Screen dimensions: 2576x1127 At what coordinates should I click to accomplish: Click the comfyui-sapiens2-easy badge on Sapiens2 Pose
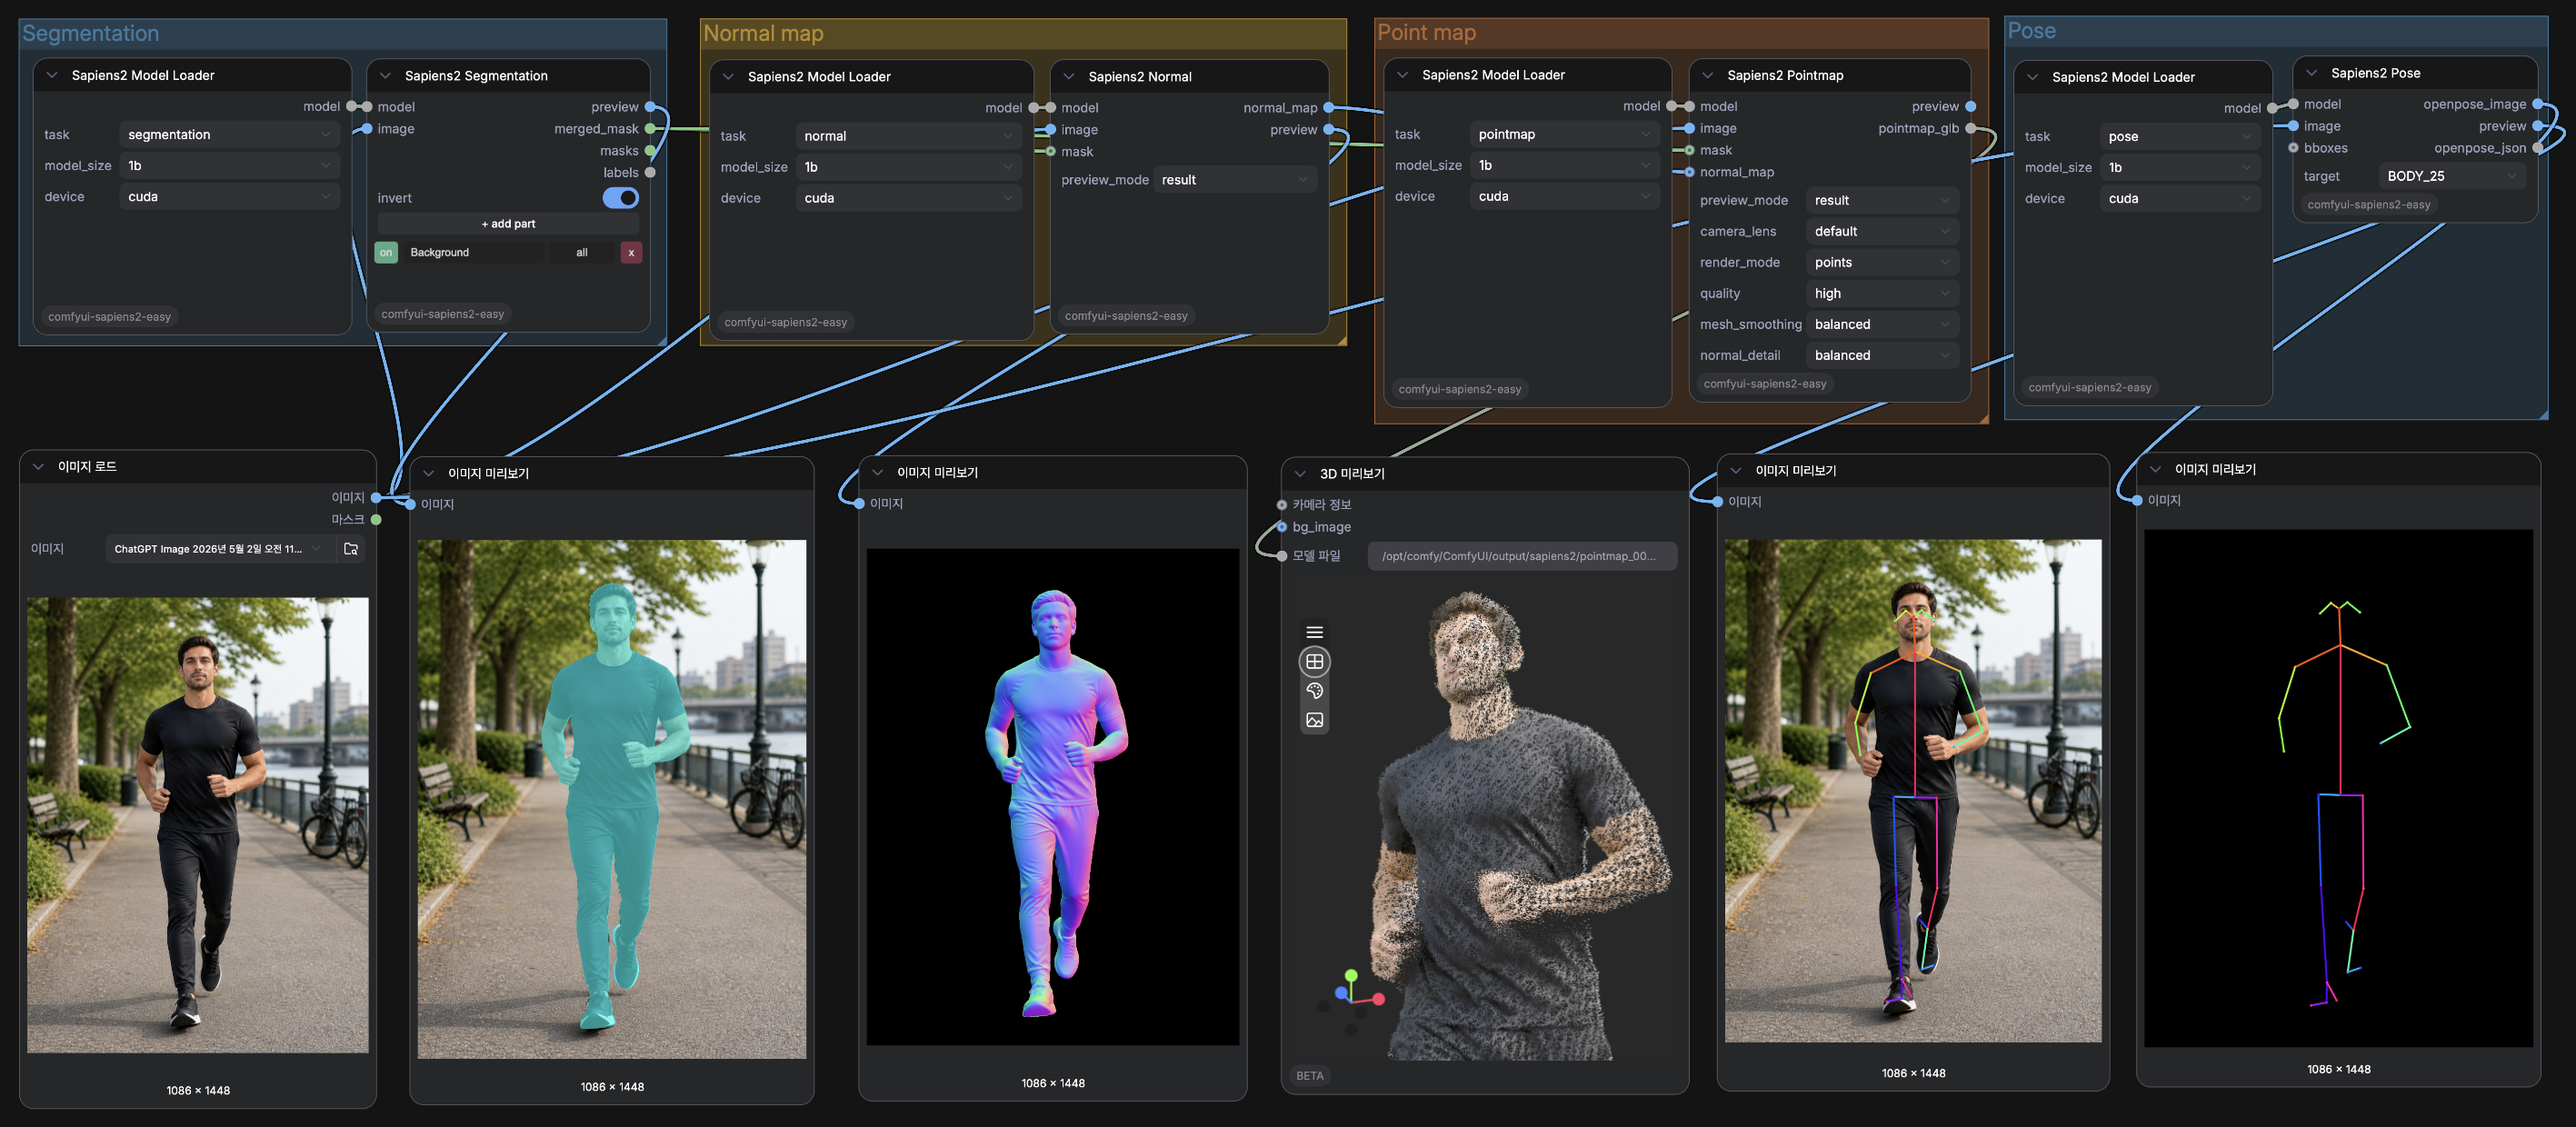tap(2368, 205)
